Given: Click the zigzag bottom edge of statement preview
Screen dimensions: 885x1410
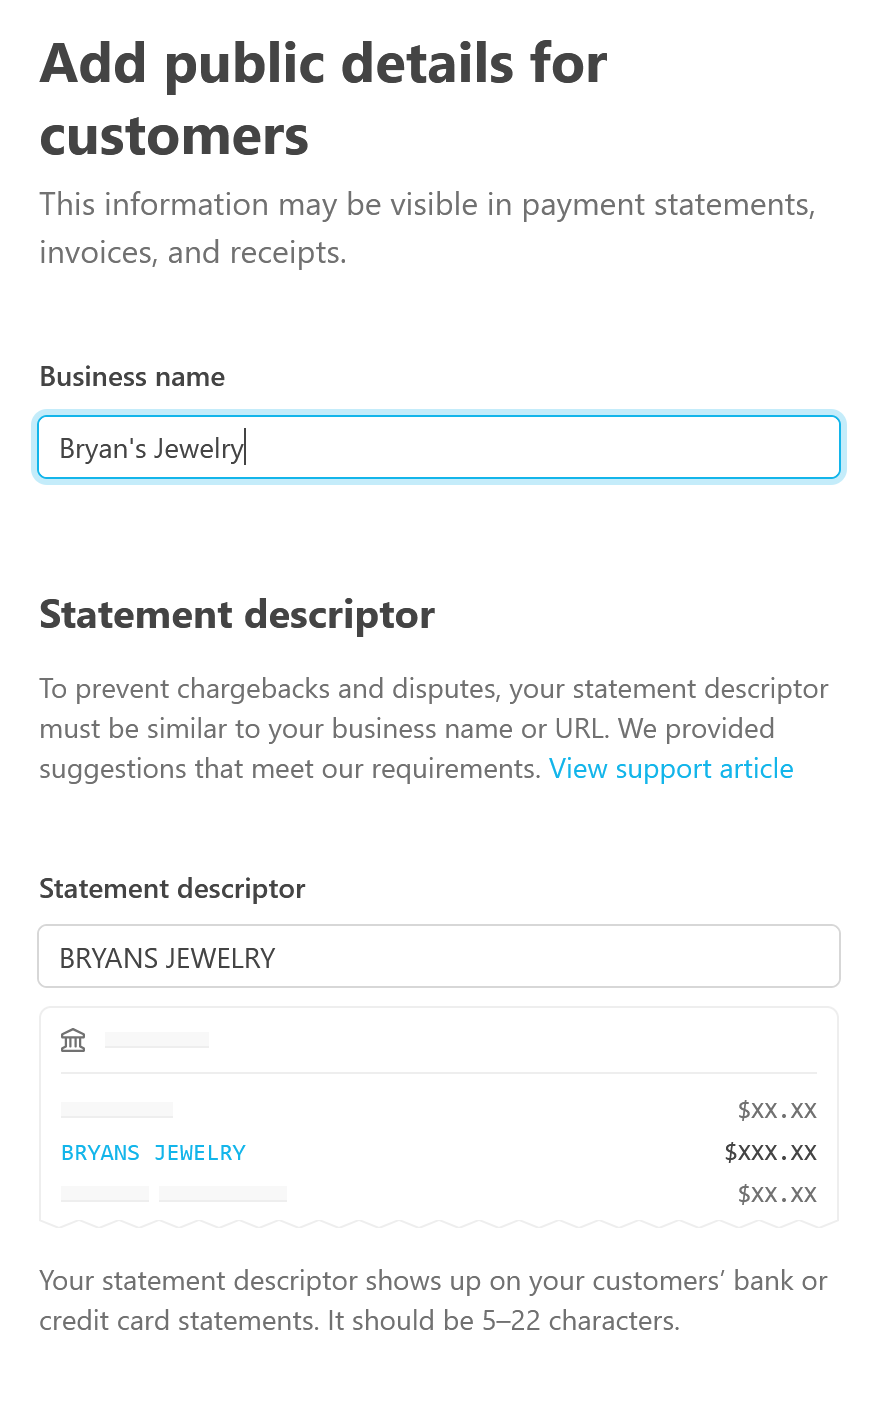Looking at the screenshot, I should coord(438,1224).
